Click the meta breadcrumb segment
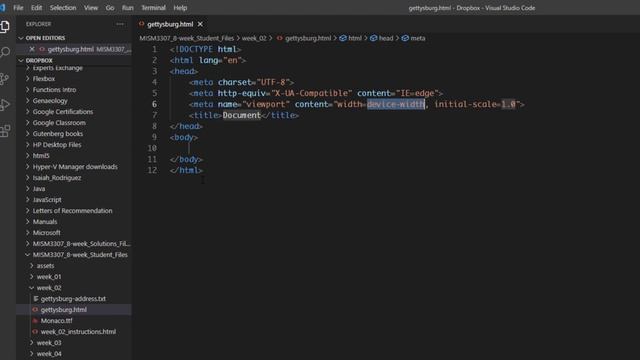The image size is (640, 360). click(418, 38)
